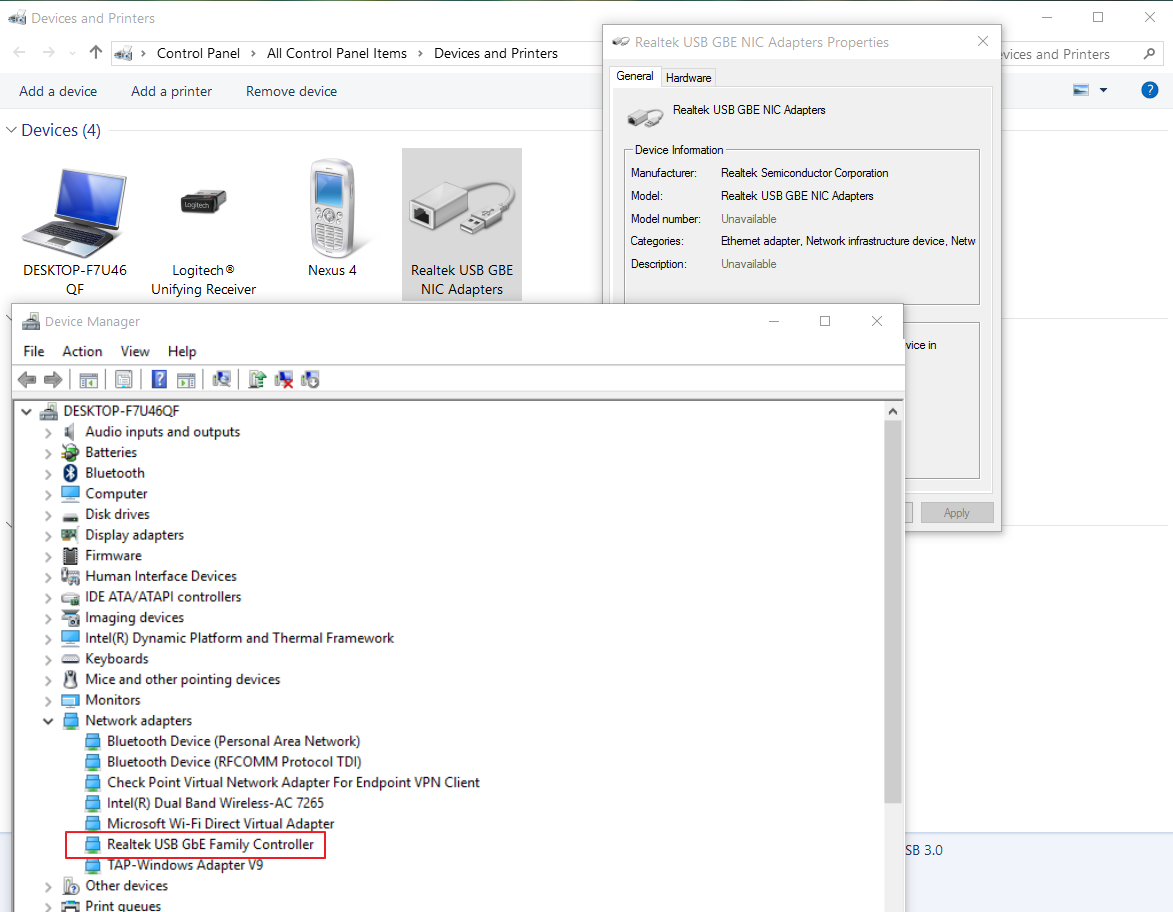The image size is (1173, 912).
Task: Select Microsoft Wi-Fi Direct Virtual Adapter
Action: 221,824
